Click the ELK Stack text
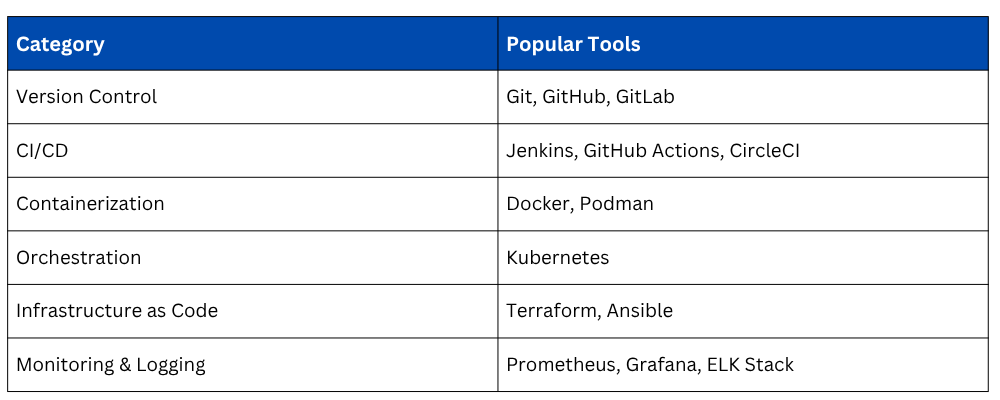 click(x=750, y=364)
